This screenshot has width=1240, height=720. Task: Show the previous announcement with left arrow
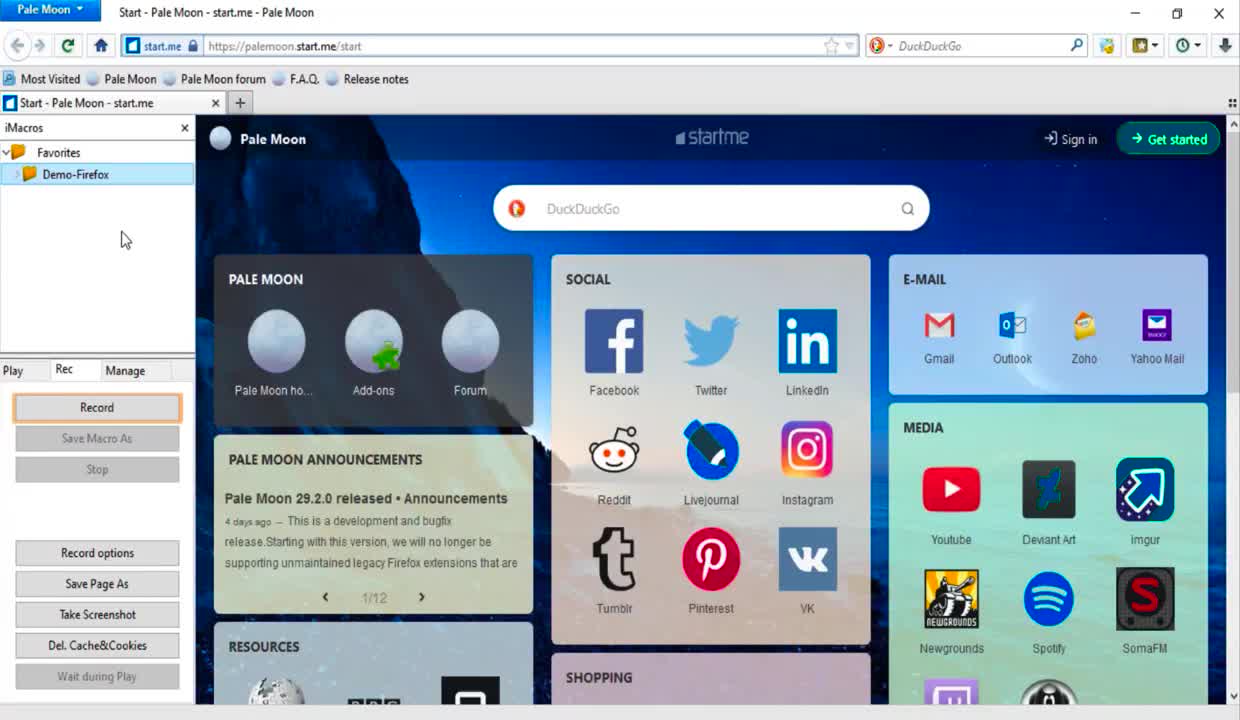325,597
